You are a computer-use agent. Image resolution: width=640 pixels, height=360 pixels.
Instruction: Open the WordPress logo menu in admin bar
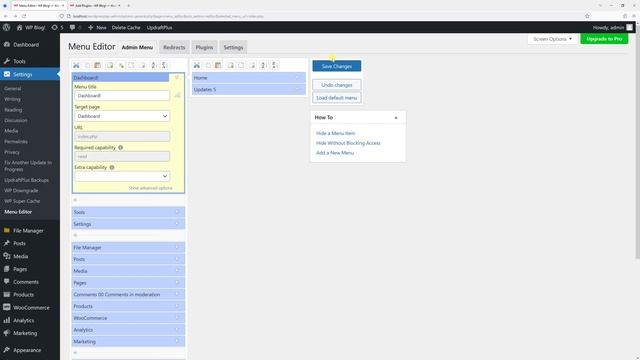(x=7, y=27)
